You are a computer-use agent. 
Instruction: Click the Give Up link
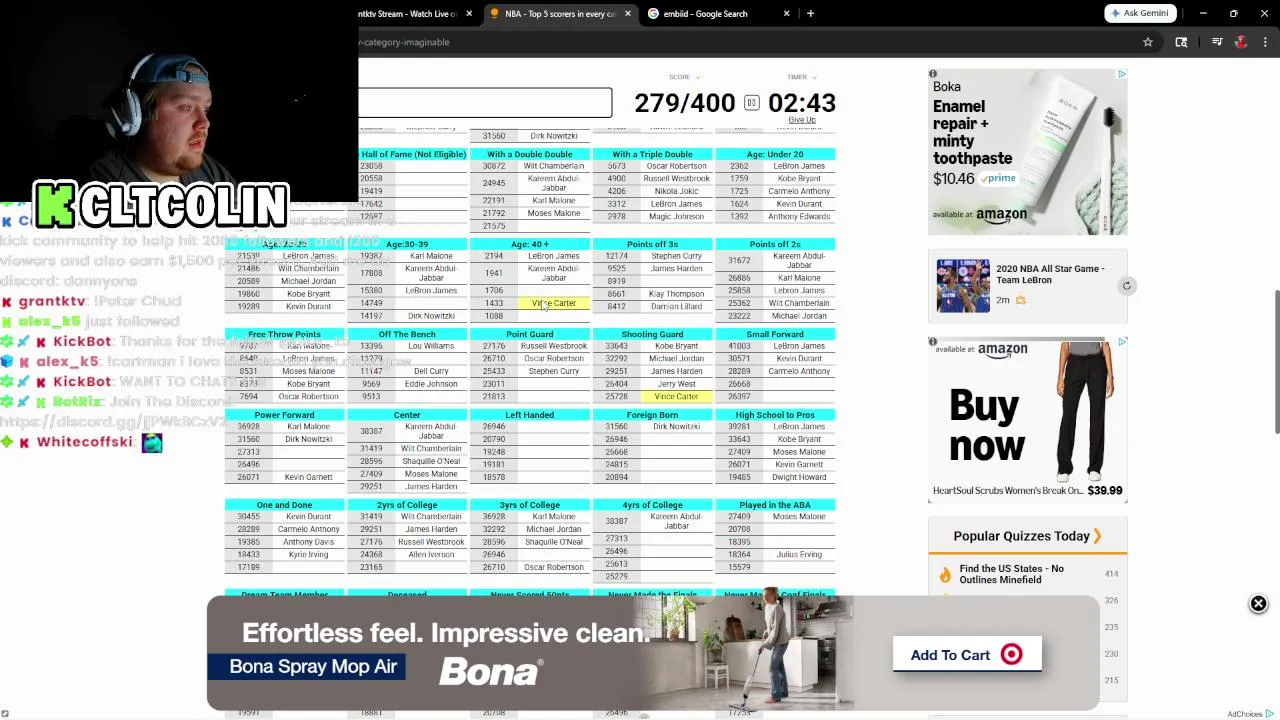802,120
